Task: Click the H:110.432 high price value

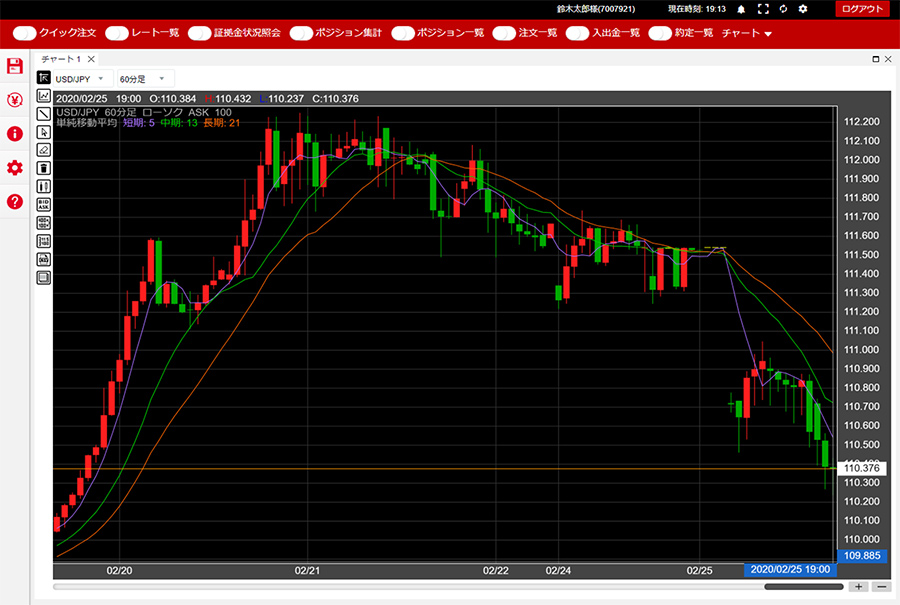Action: click(x=228, y=99)
